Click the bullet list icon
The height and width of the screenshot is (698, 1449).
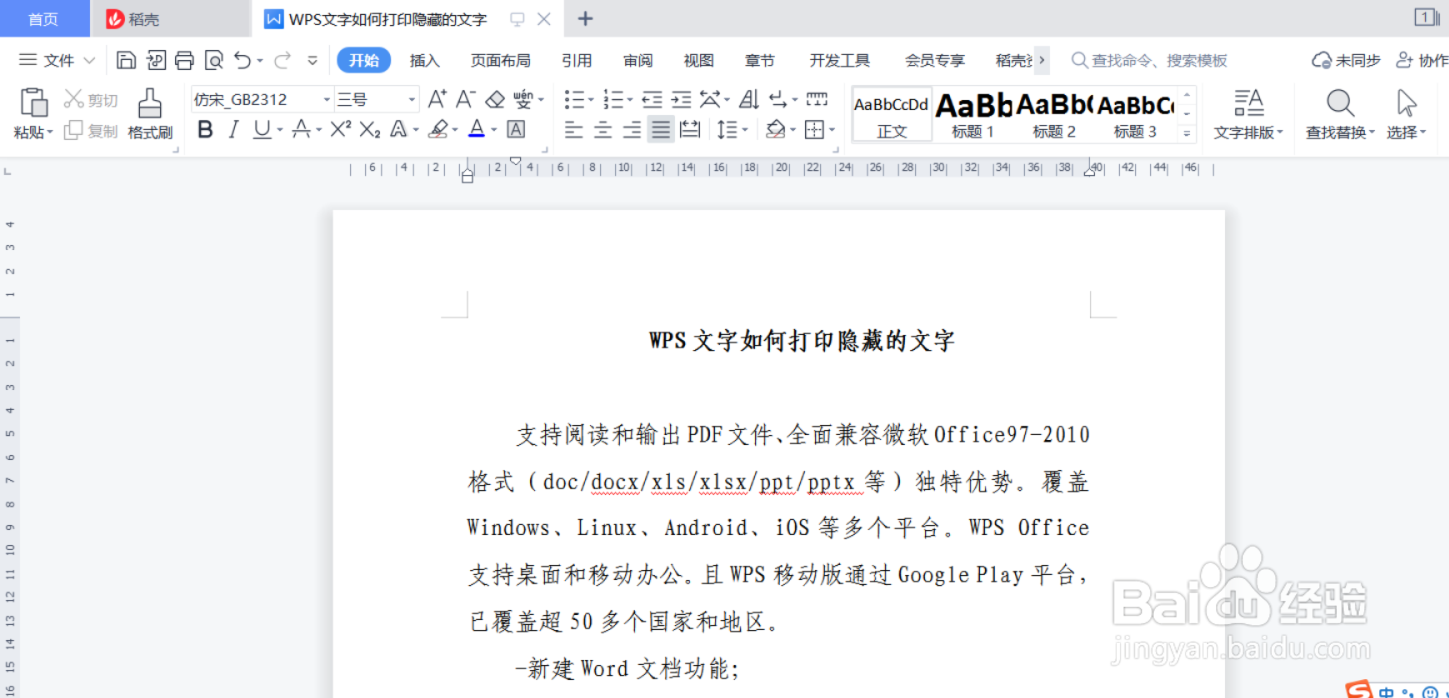click(574, 99)
